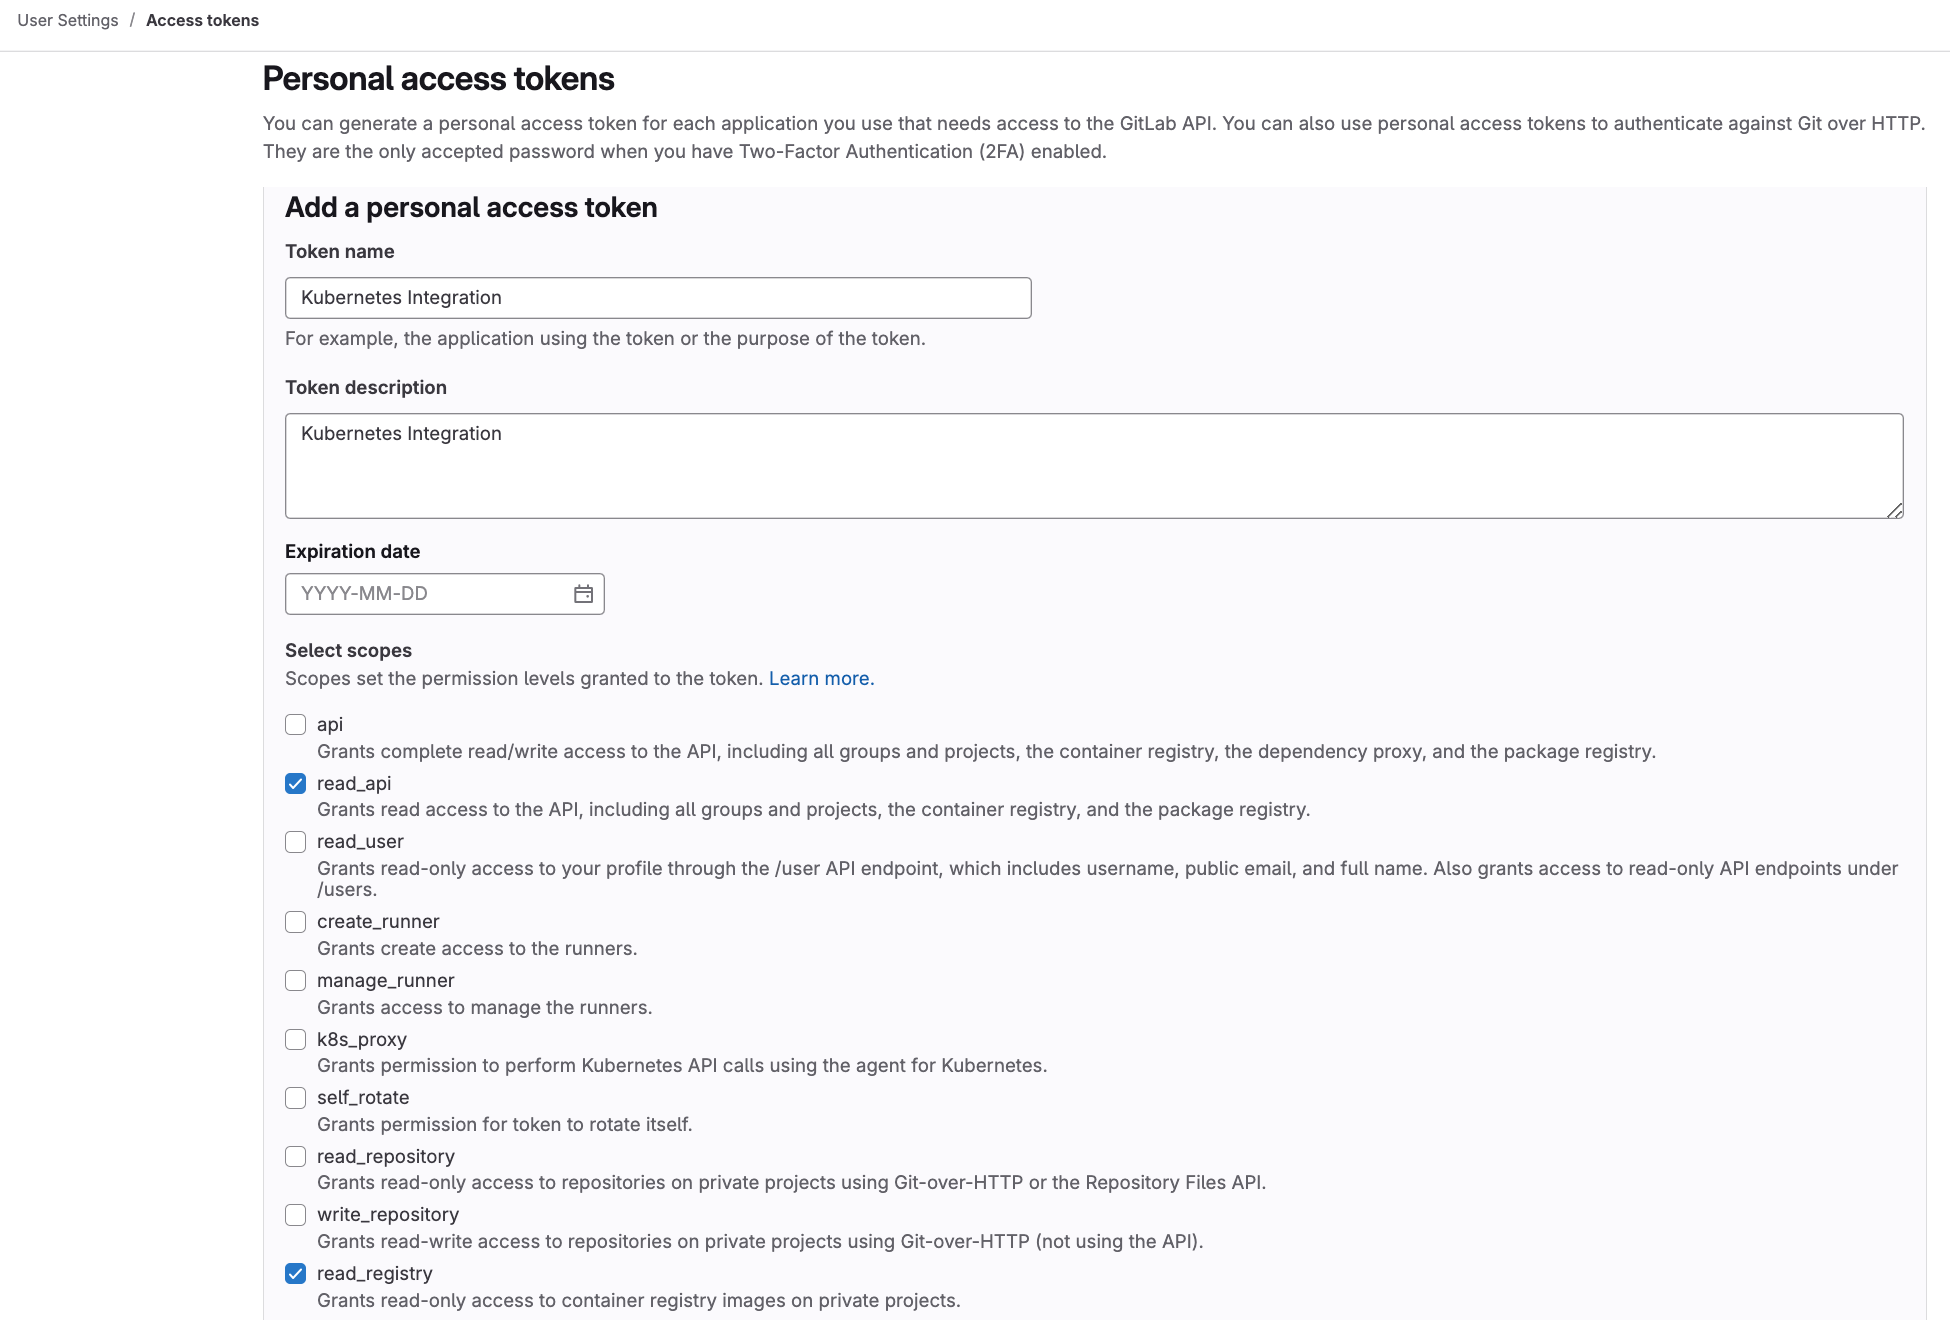Open the expiration date calendar picker icon
Image resolution: width=1950 pixels, height=1320 pixels.
(x=583, y=594)
